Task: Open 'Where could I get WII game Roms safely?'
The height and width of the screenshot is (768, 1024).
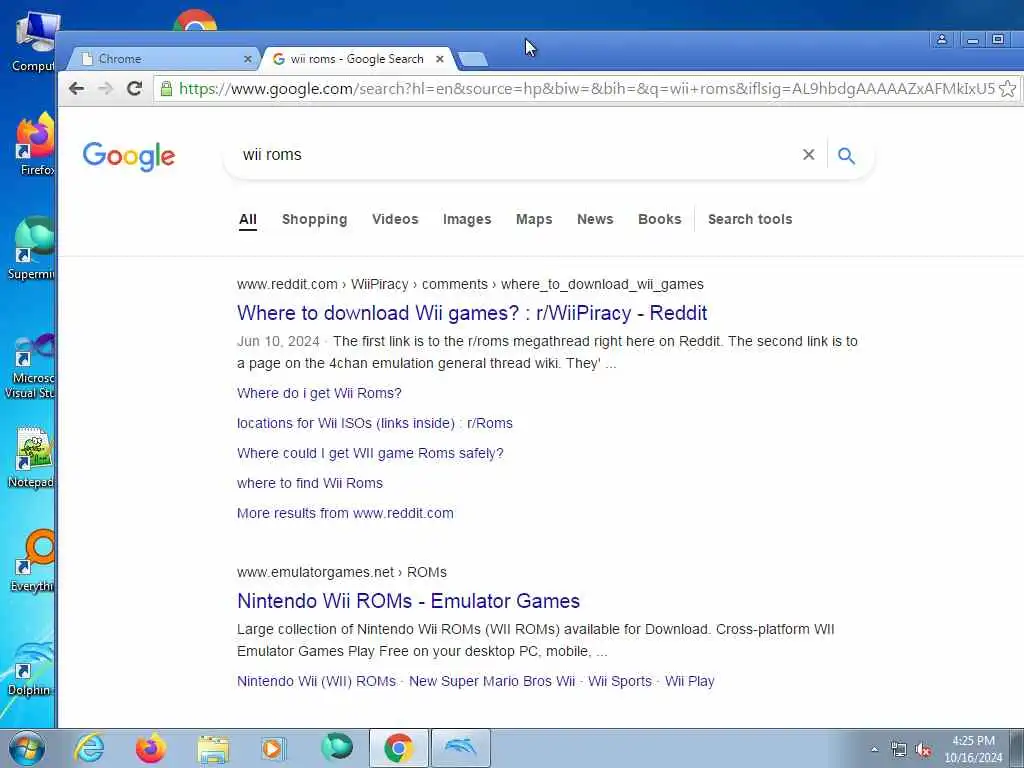Action: (x=370, y=453)
